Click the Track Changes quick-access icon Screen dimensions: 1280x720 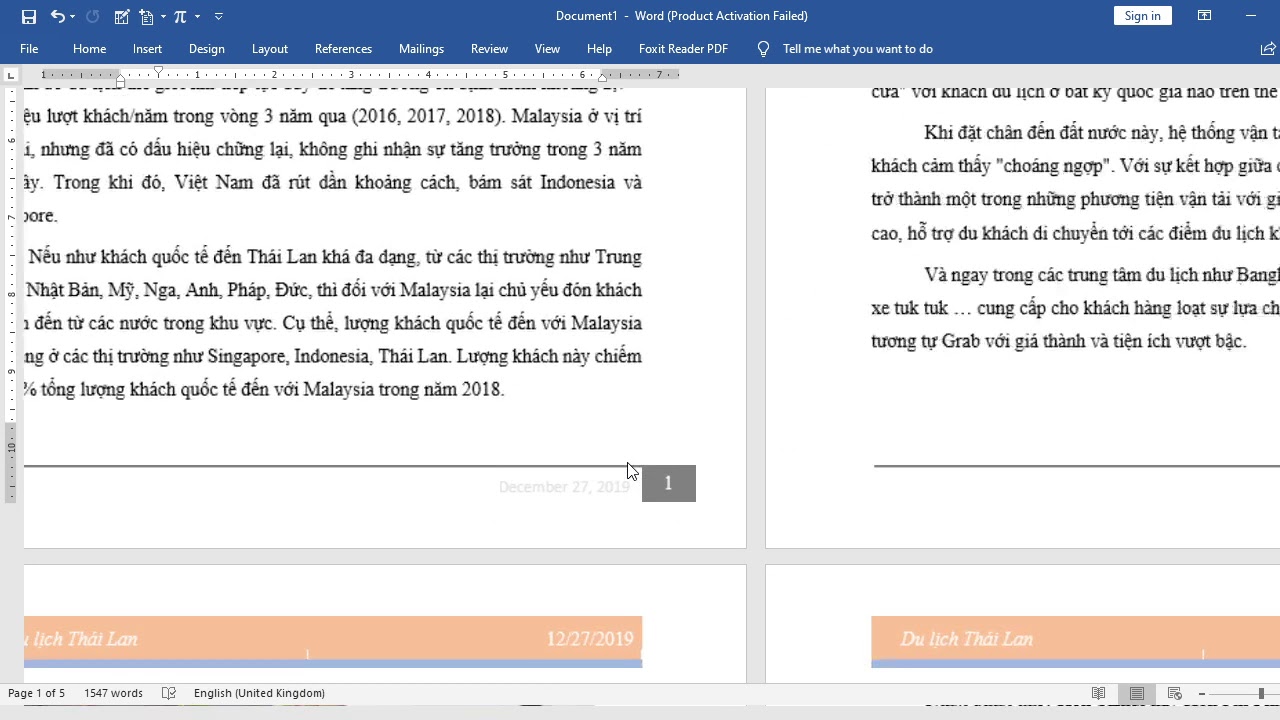[122, 16]
